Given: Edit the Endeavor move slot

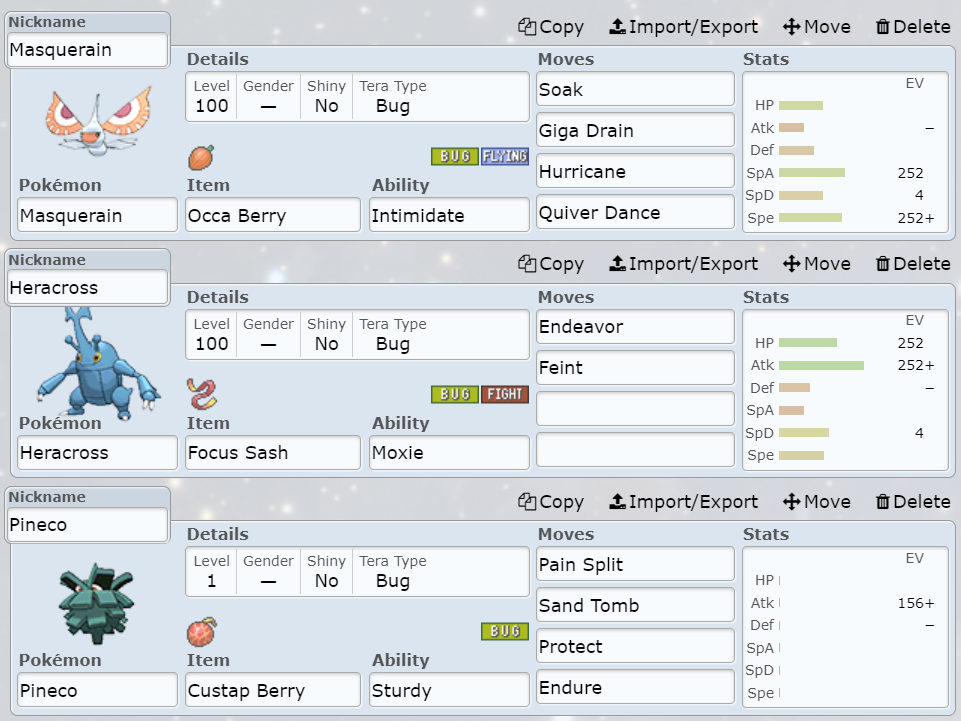Looking at the screenshot, I should pos(636,327).
